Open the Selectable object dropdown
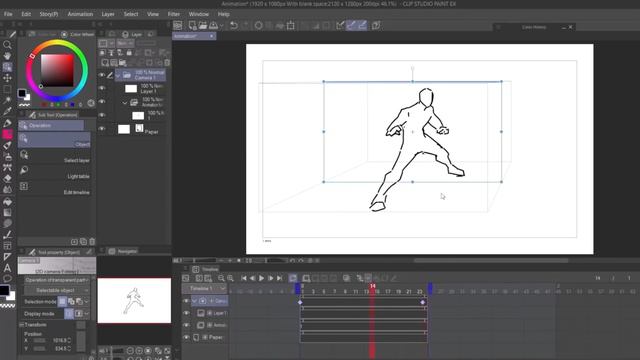 tap(56, 290)
